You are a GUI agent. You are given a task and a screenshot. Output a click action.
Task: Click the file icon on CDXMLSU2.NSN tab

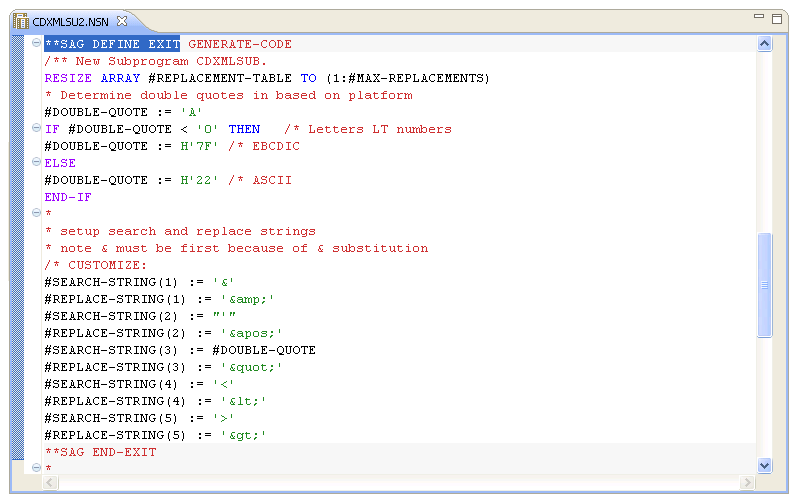pyautogui.click(x=21, y=20)
